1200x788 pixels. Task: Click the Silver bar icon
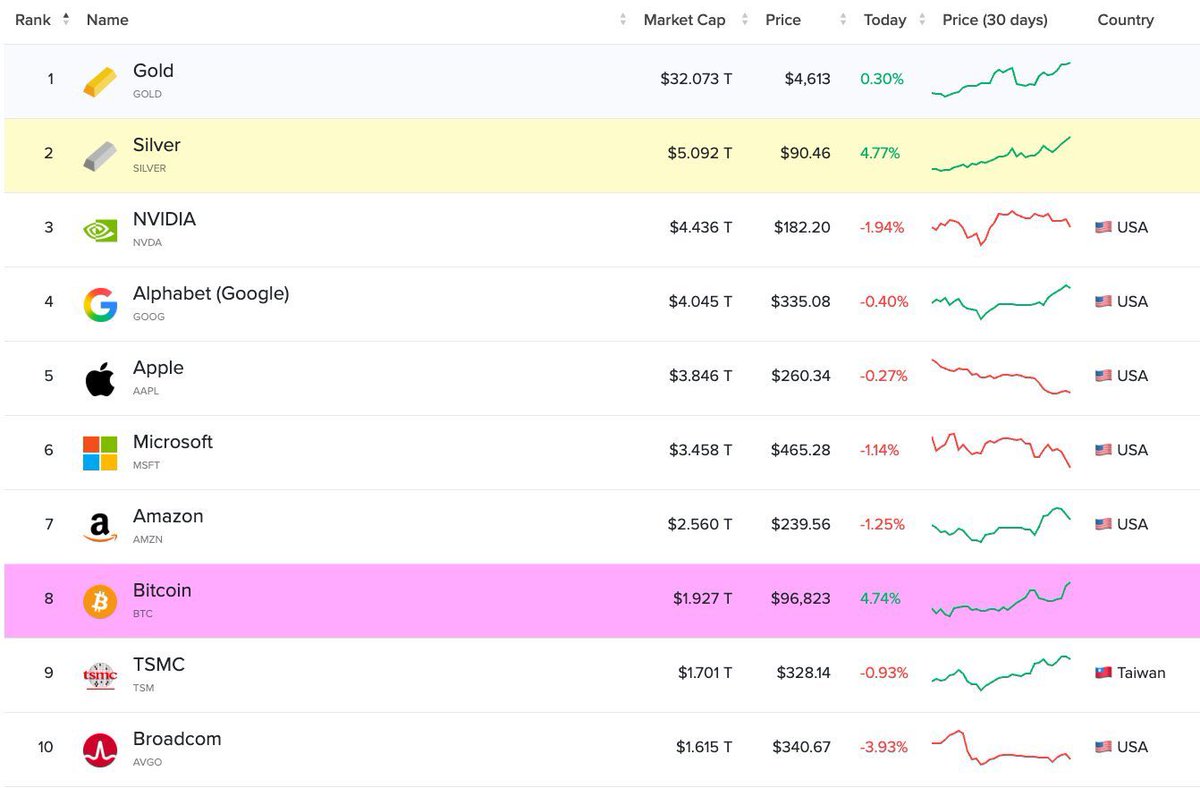pos(100,155)
